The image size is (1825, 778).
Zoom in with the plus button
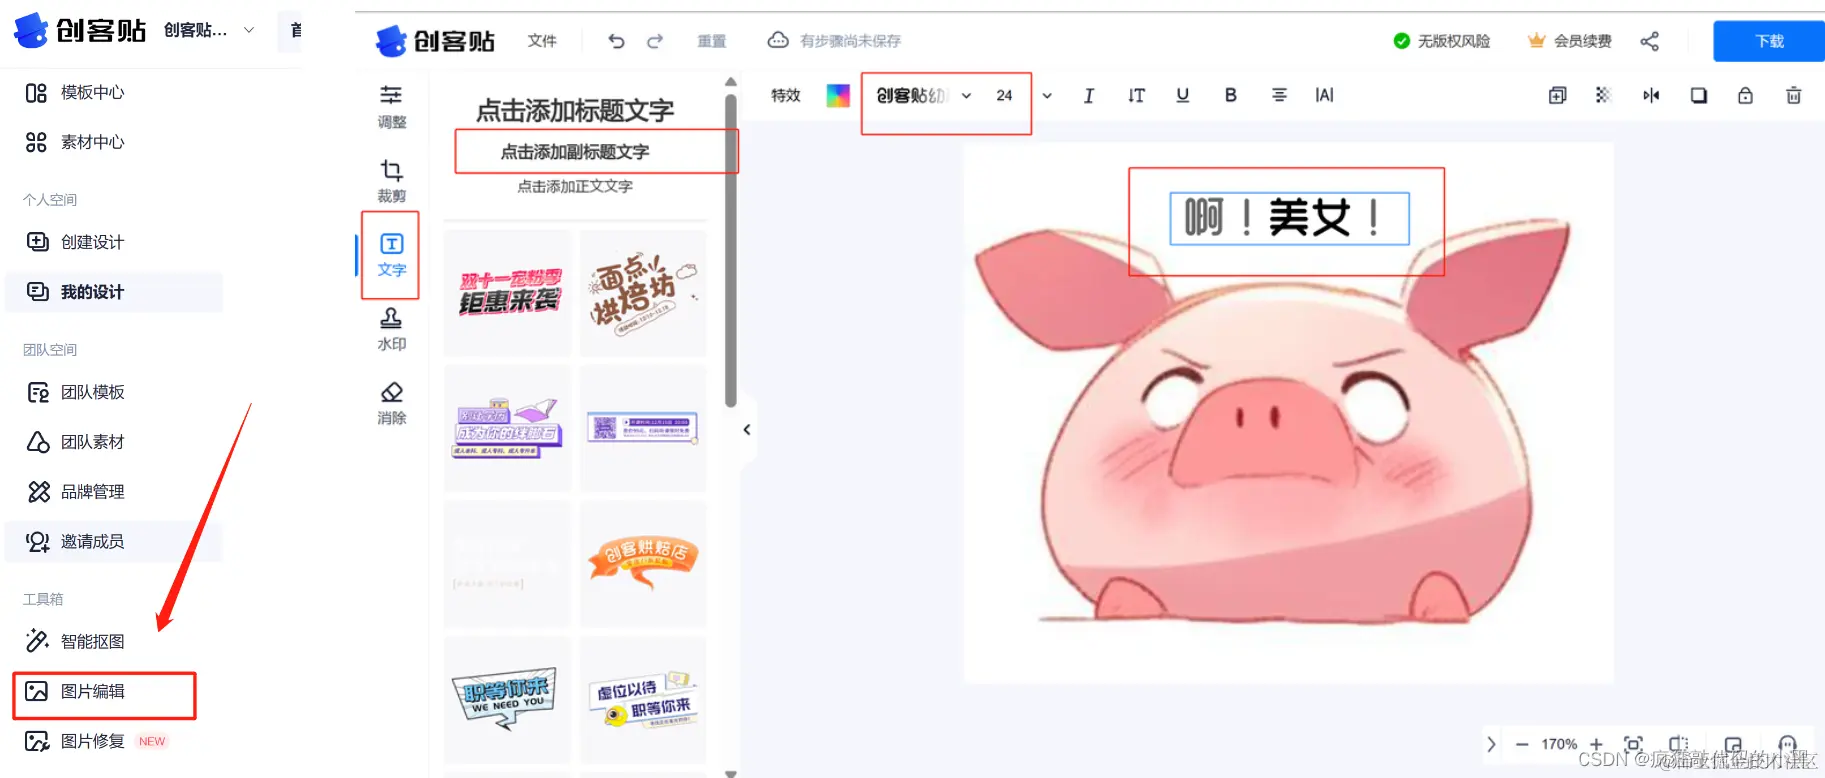pos(1596,744)
